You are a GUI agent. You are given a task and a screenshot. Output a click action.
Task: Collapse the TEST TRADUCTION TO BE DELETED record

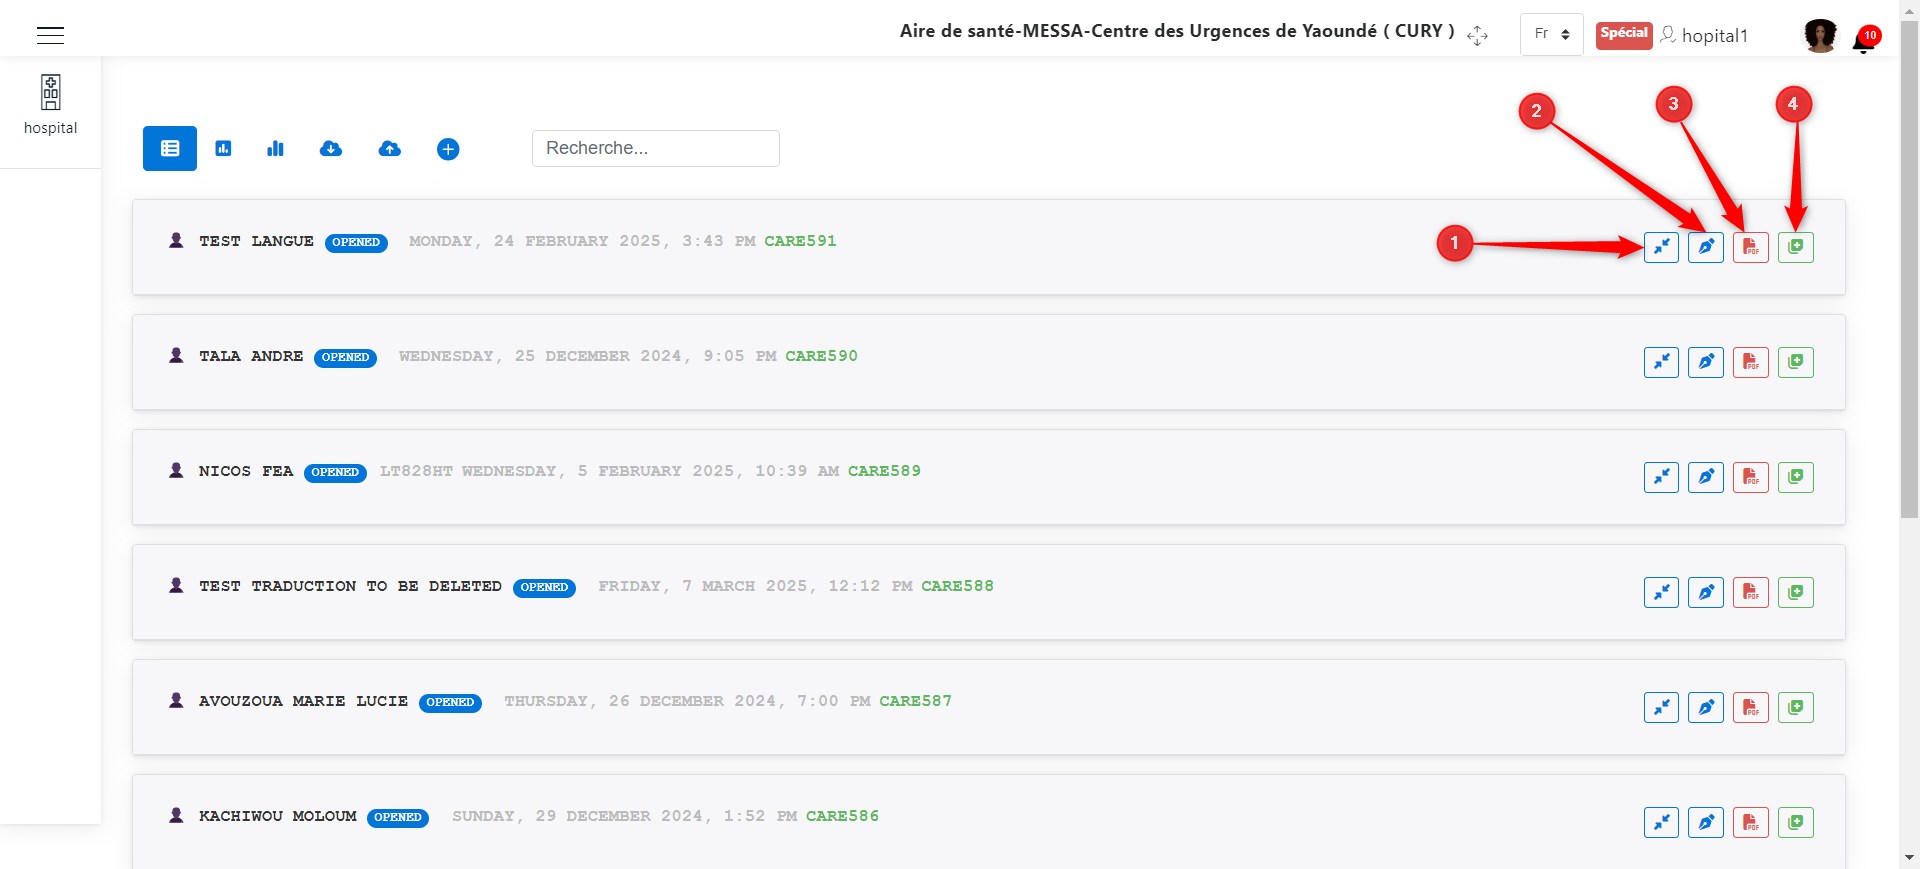coord(1662,592)
